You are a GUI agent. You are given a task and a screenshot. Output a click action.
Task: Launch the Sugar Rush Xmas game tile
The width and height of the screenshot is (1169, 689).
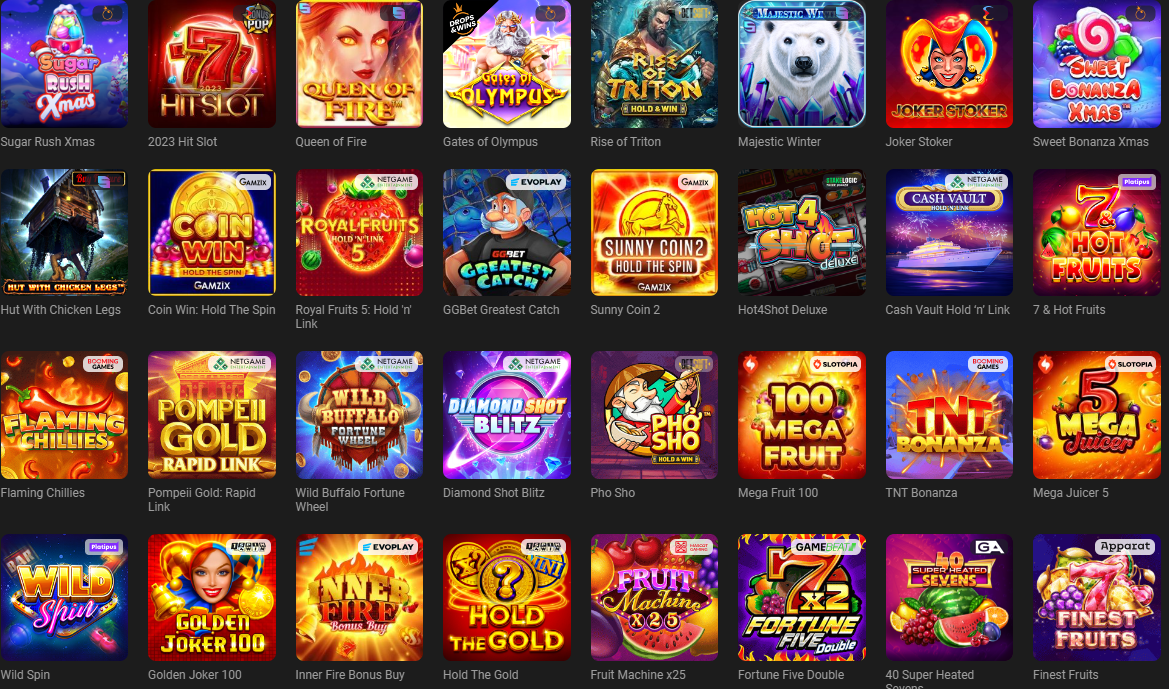point(64,64)
